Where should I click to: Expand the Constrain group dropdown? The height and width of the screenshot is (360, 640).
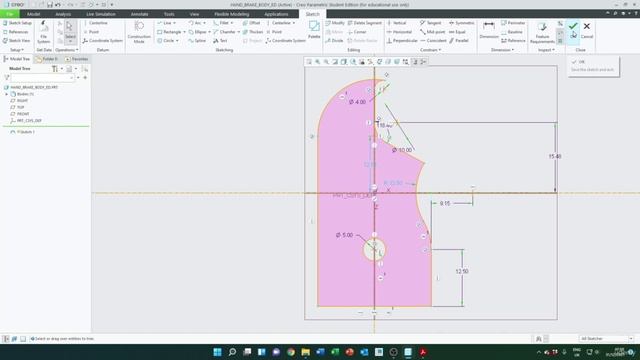(430, 50)
